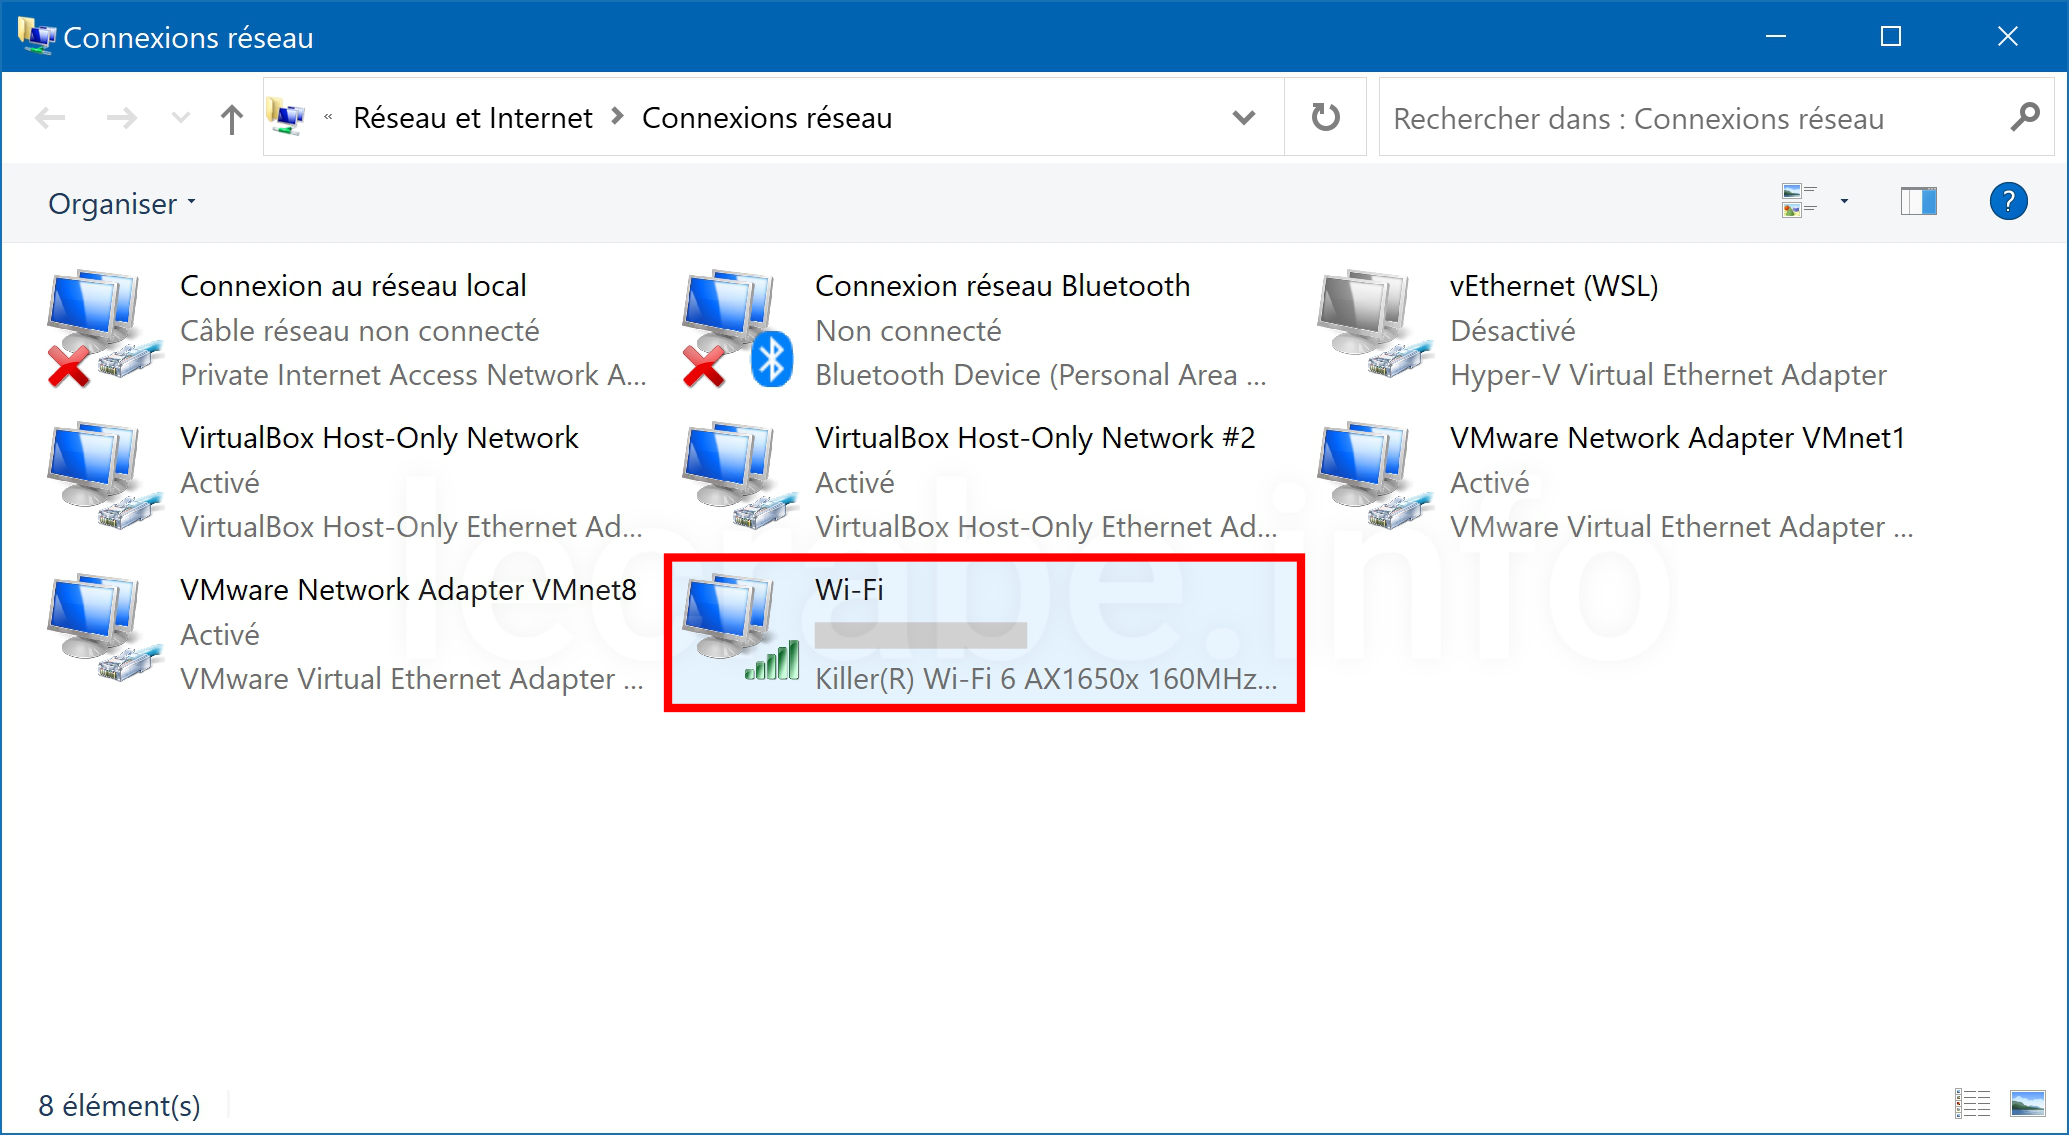This screenshot has width=2069, height=1135.
Task: Click the Wi-Fi connection name
Action: pos(849,590)
